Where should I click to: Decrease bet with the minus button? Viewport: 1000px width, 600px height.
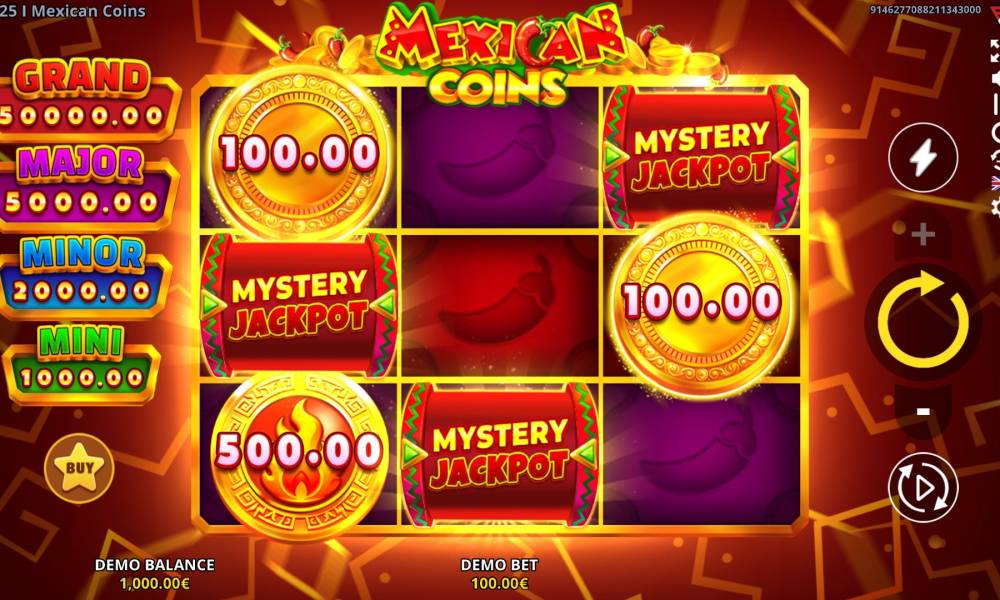coord(923,411)
